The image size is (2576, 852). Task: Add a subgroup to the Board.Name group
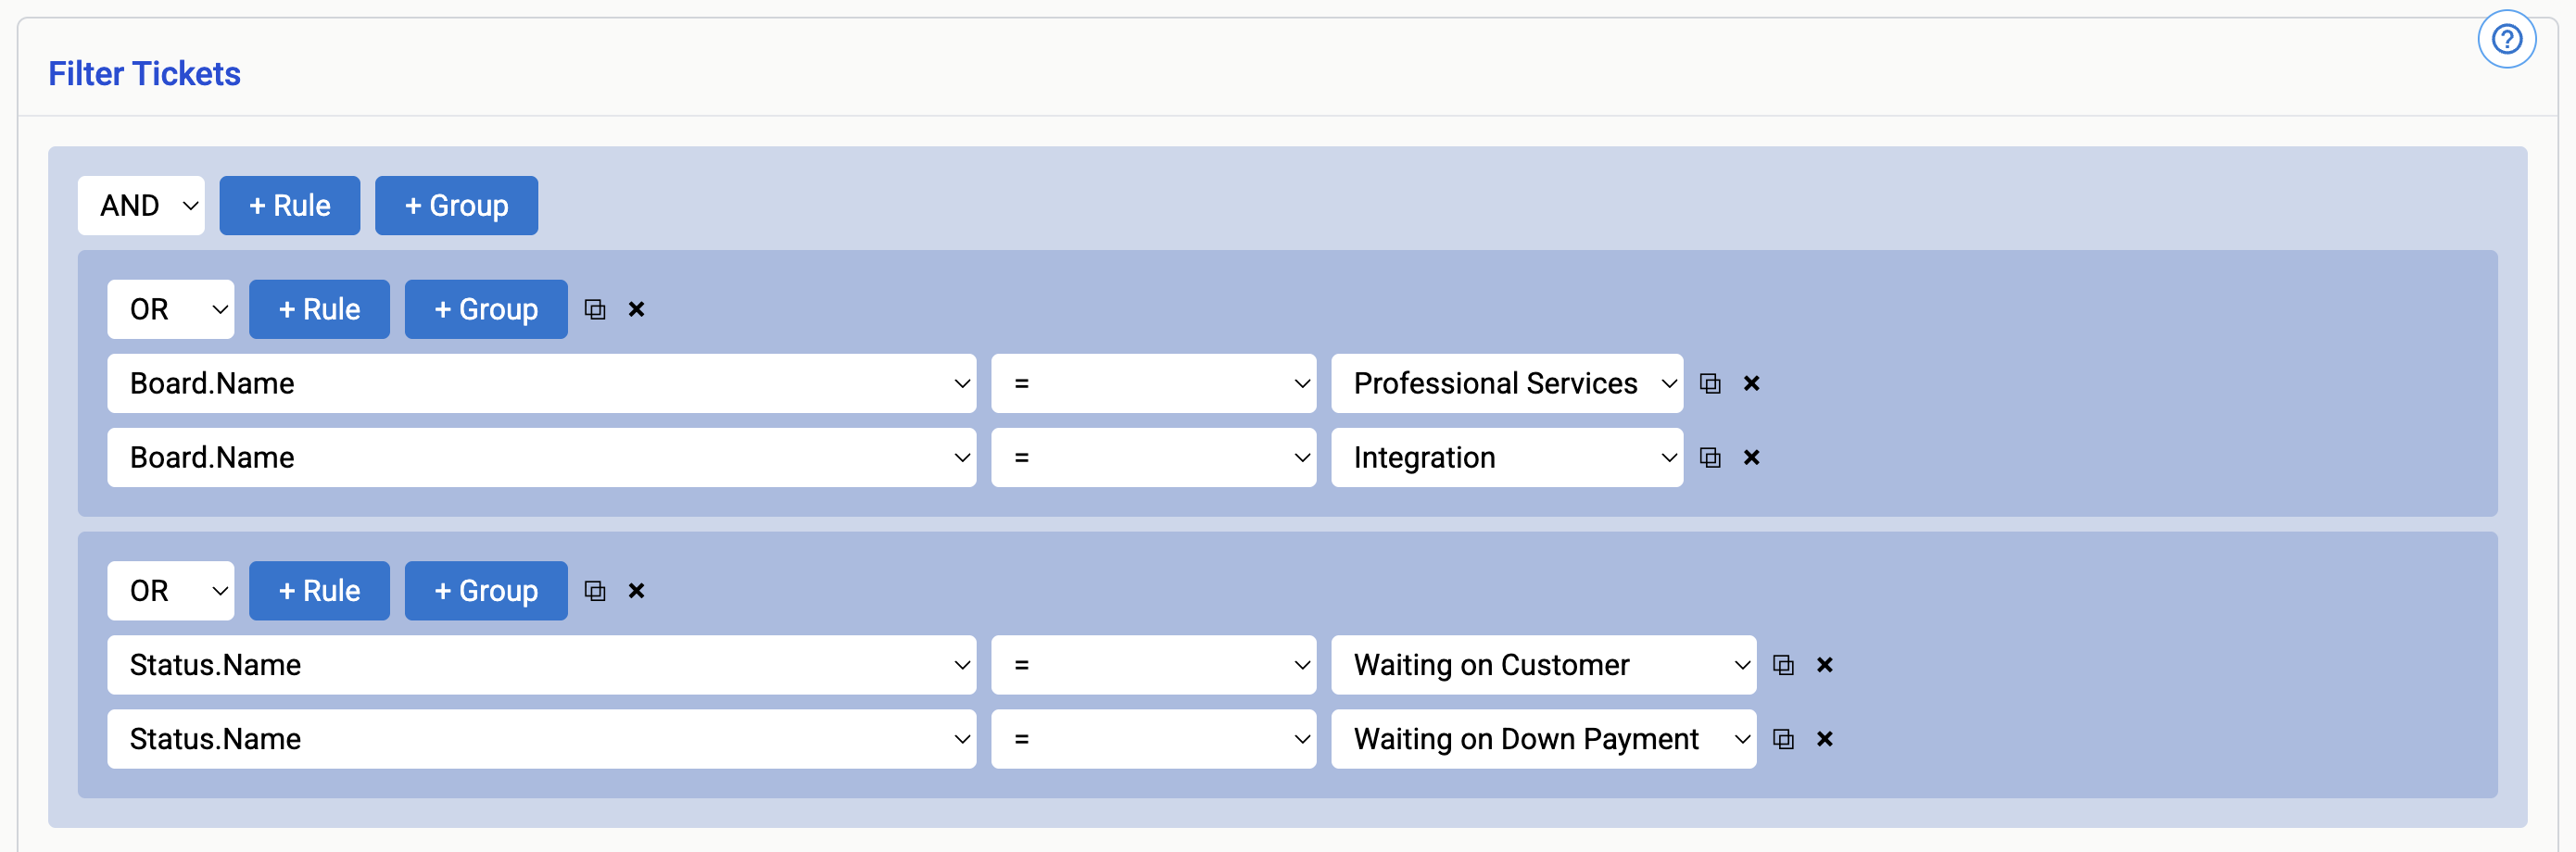click(486, 310)
